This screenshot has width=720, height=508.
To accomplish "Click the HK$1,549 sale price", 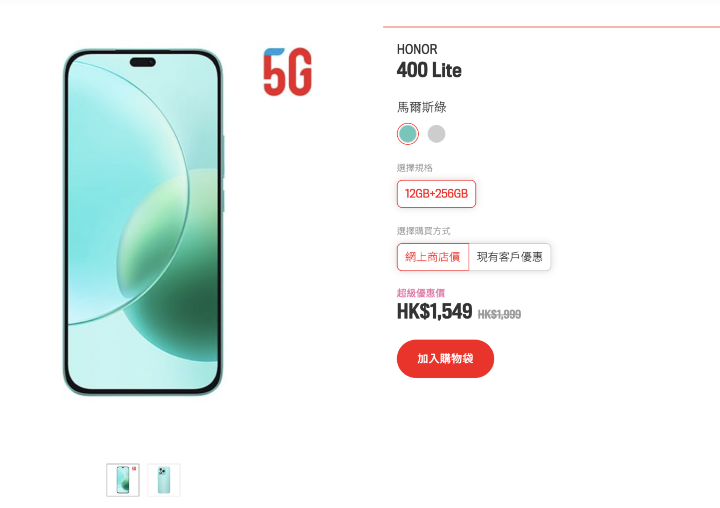I will click(434, 311).
